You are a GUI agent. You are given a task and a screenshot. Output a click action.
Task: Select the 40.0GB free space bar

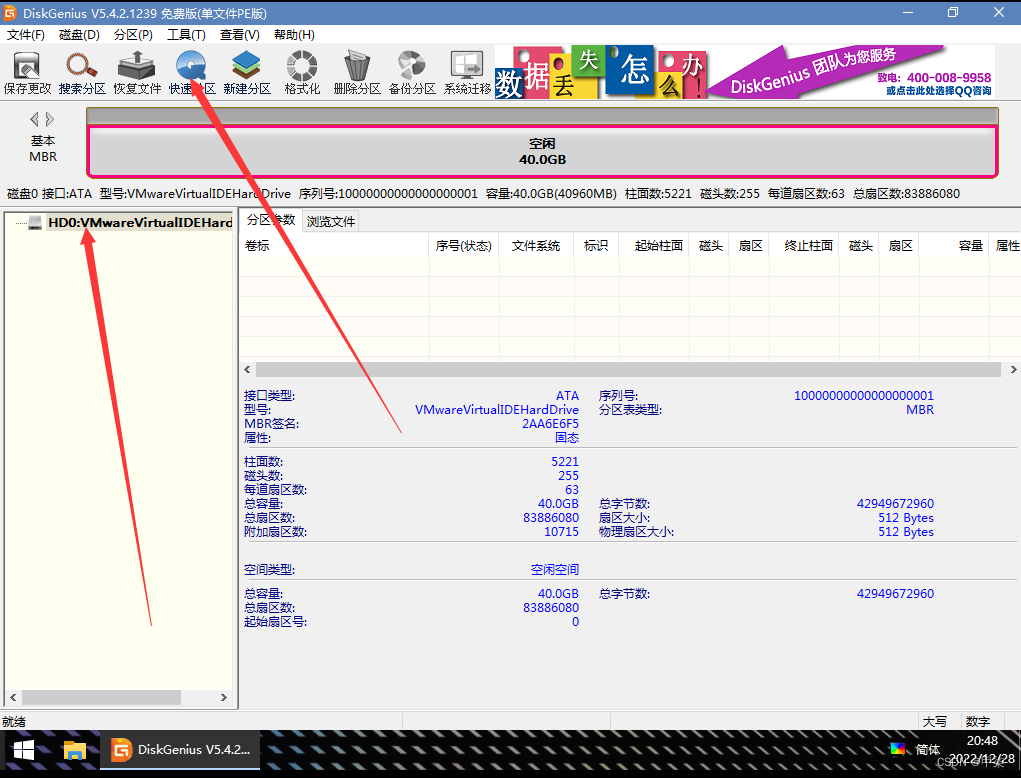click(542, 152)
